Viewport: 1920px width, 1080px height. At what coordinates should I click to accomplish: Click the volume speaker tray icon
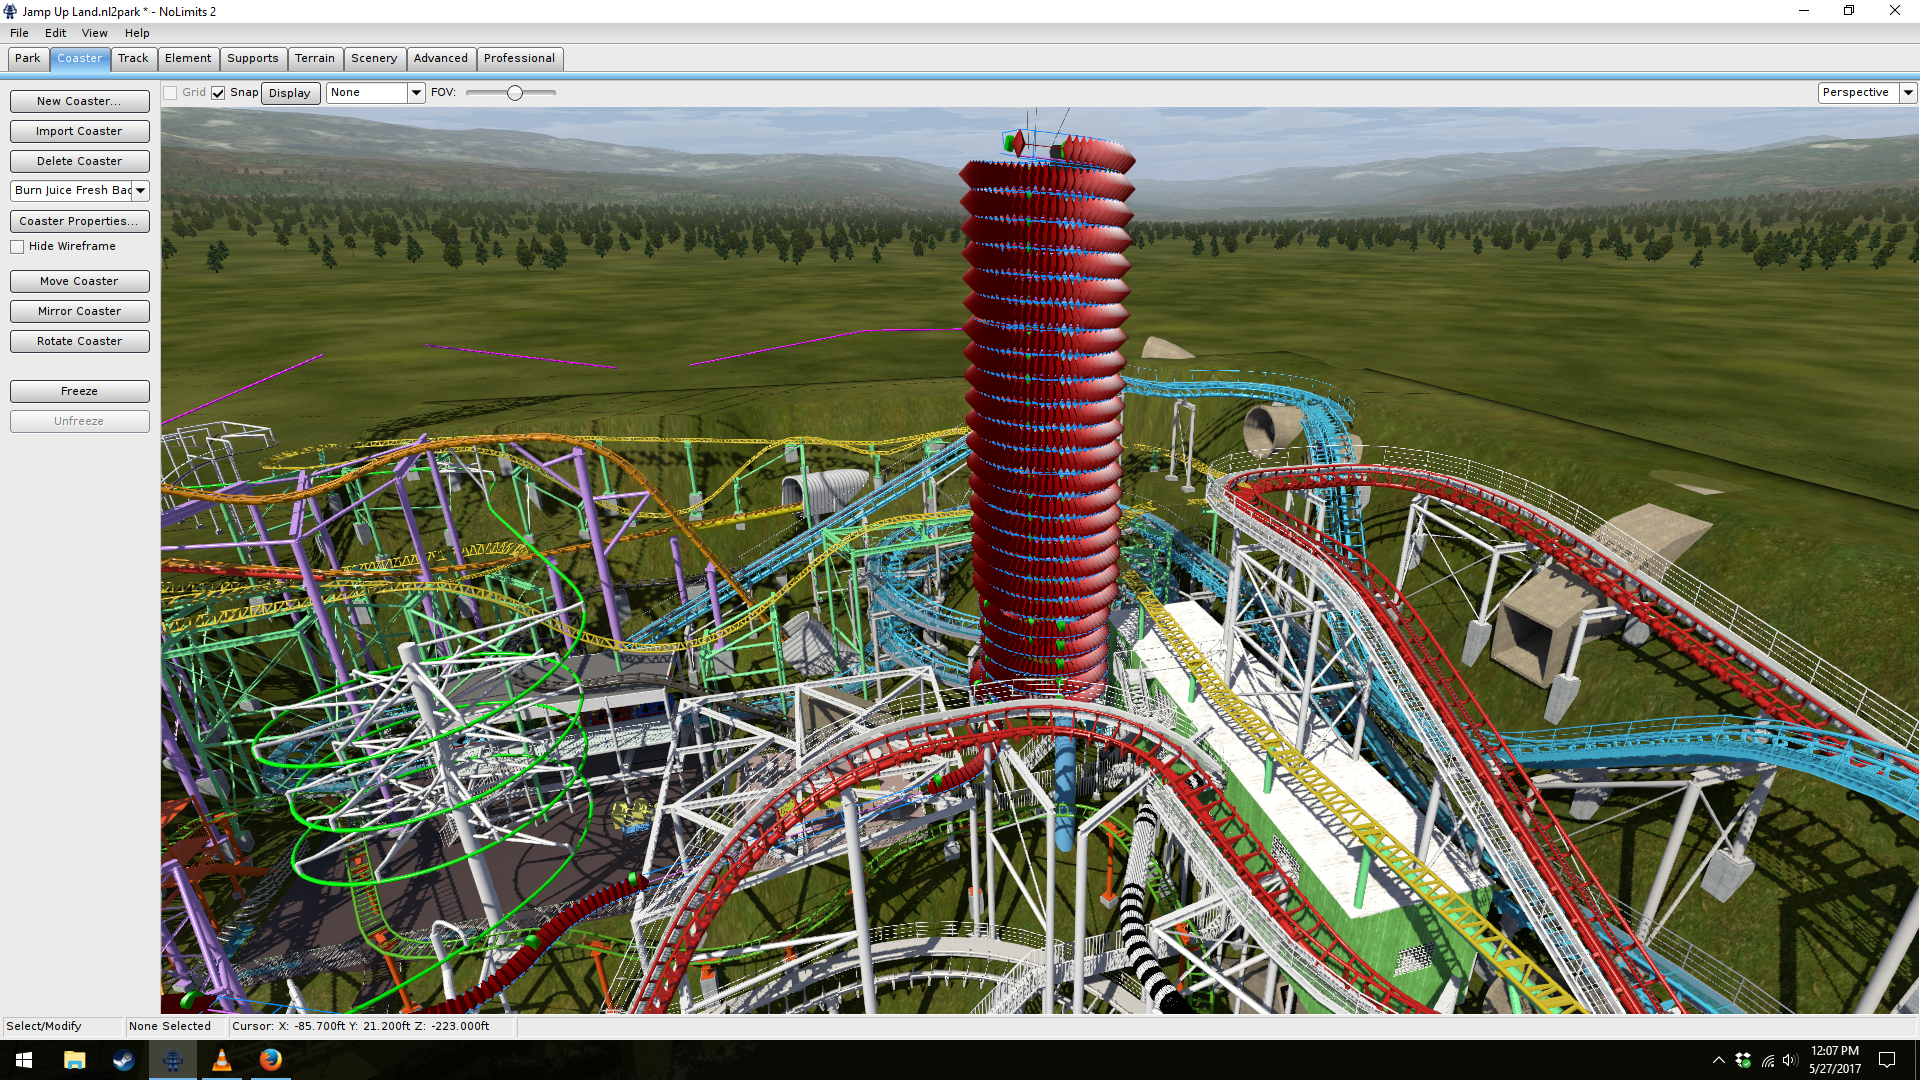pos(1789,1060)
